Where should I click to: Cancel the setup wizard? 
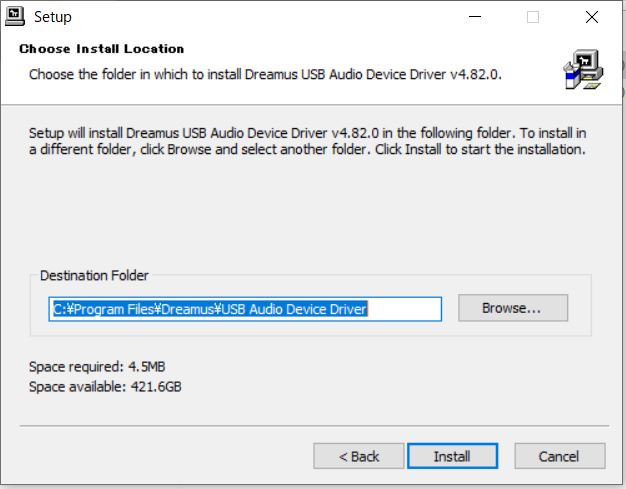coord(560,456)
